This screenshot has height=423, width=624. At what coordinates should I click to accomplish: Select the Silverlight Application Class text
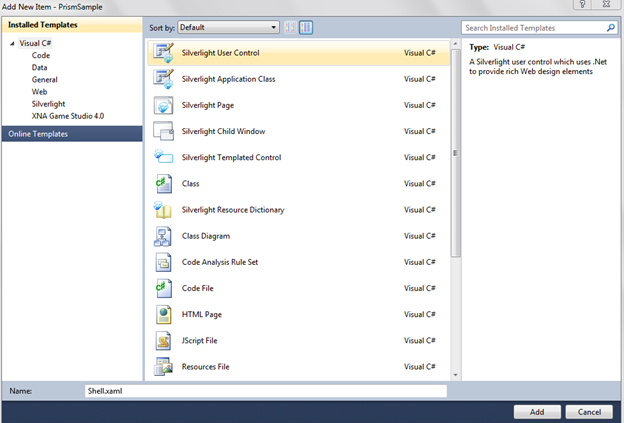click(228, 79)
